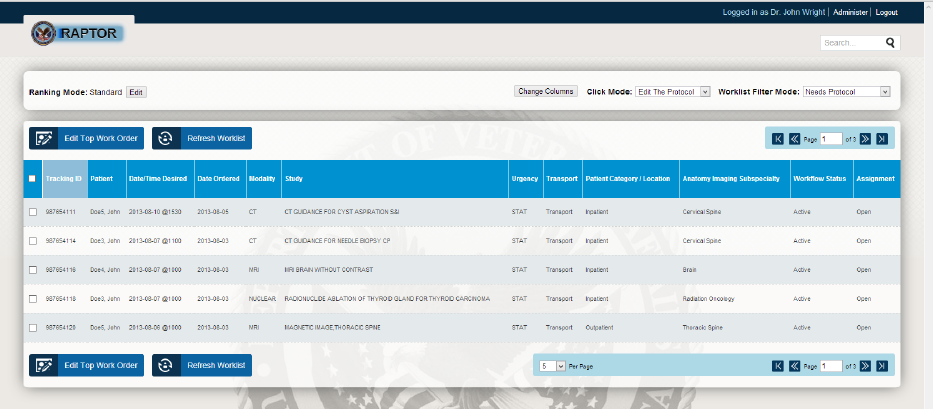Click tracking ID '987654120'
933x409 pixels.
click(x=61, y=327)
